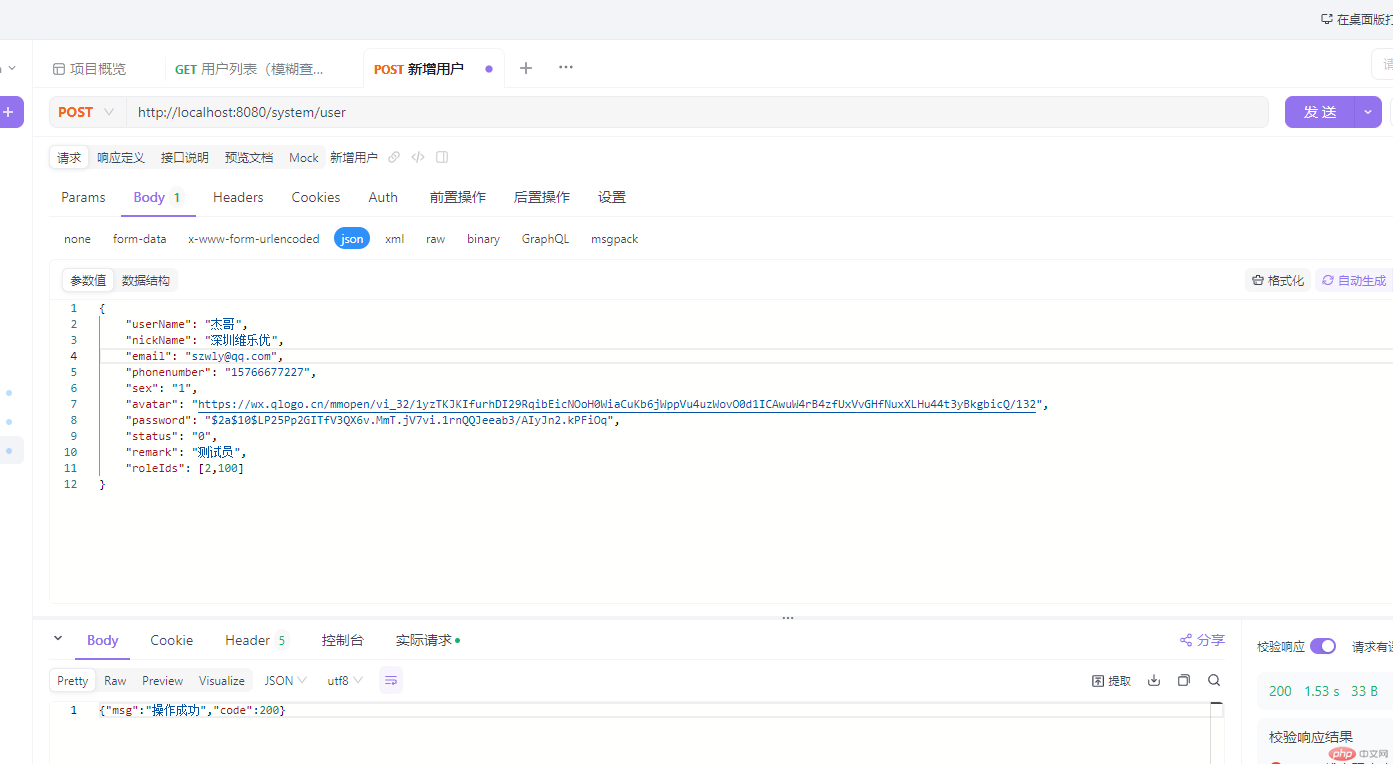Open the tab bar more options menu
1393x764 pixels.
coord(566,68)
